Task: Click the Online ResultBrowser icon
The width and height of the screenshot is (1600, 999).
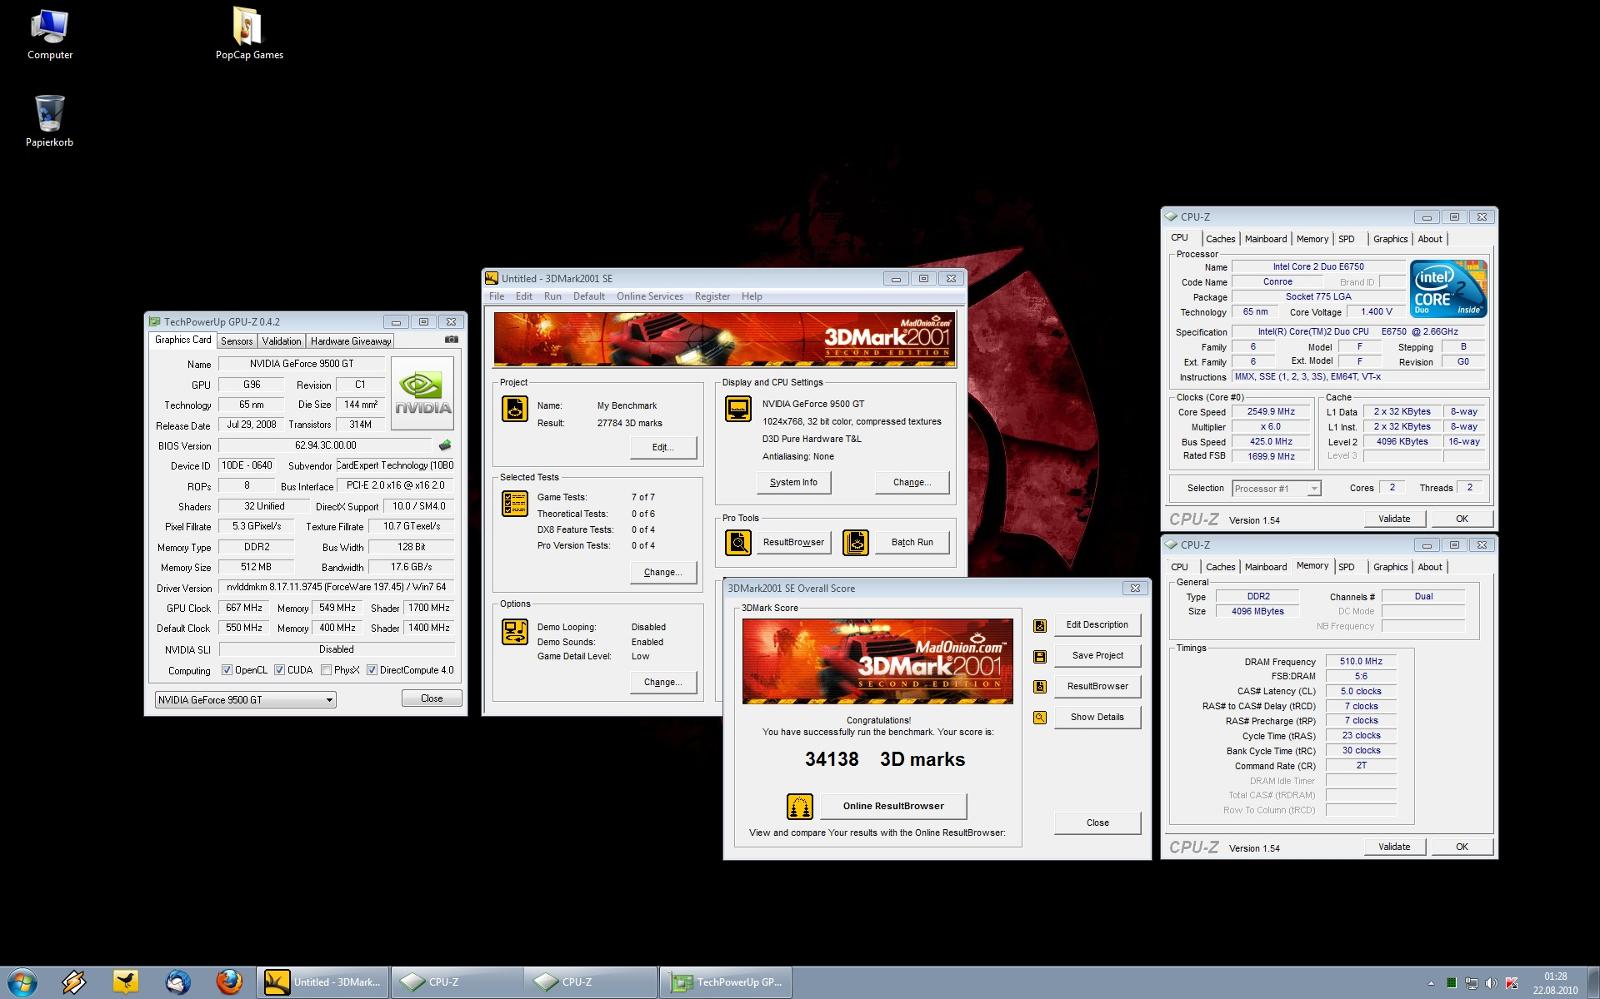Action: (799, 806)
